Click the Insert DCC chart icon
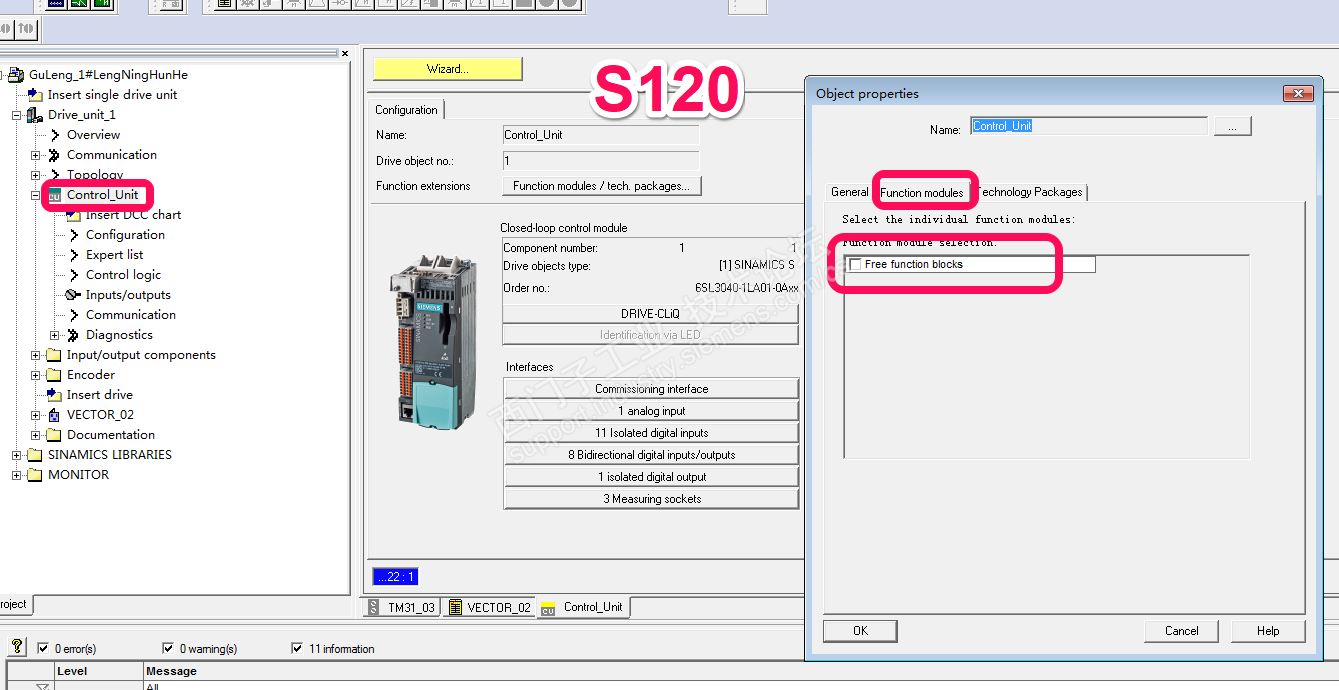Image resolution: width=1339 pixels, height=690 pixels. [74, 215]
